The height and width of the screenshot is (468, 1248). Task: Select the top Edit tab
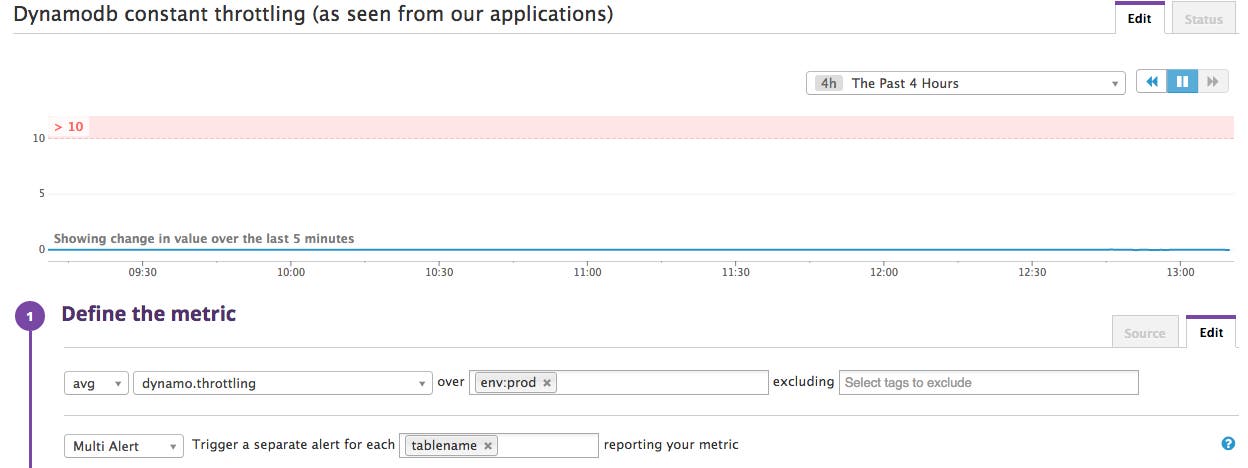point(1139,19)
